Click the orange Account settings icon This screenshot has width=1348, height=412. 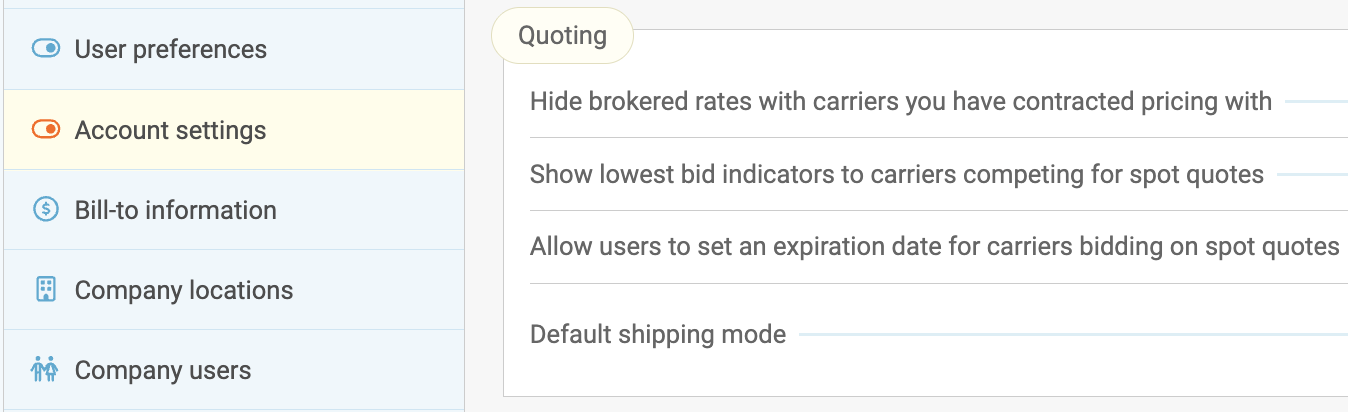pos(46,129)
